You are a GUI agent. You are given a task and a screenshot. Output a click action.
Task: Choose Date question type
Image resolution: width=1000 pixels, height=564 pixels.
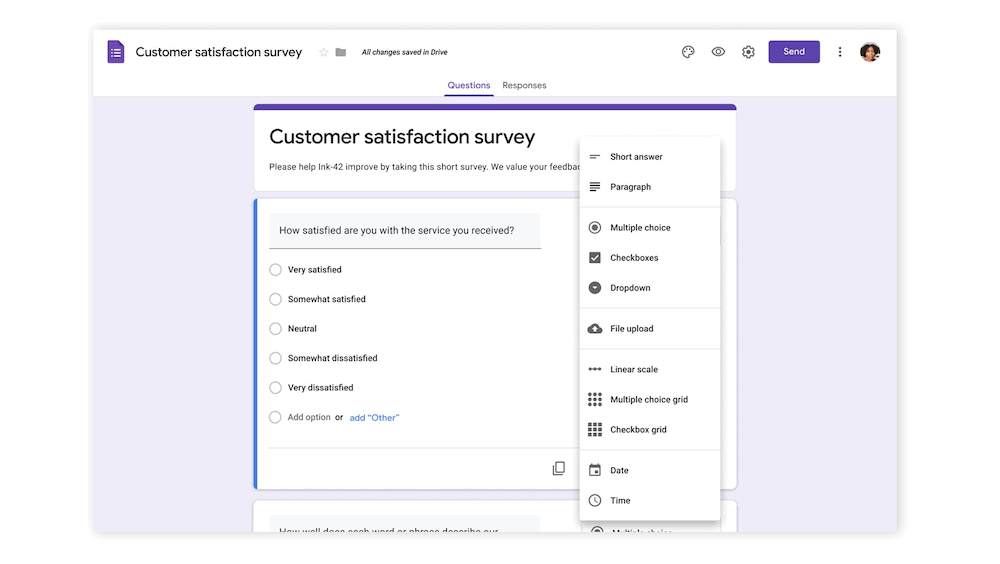click(650, 470)
